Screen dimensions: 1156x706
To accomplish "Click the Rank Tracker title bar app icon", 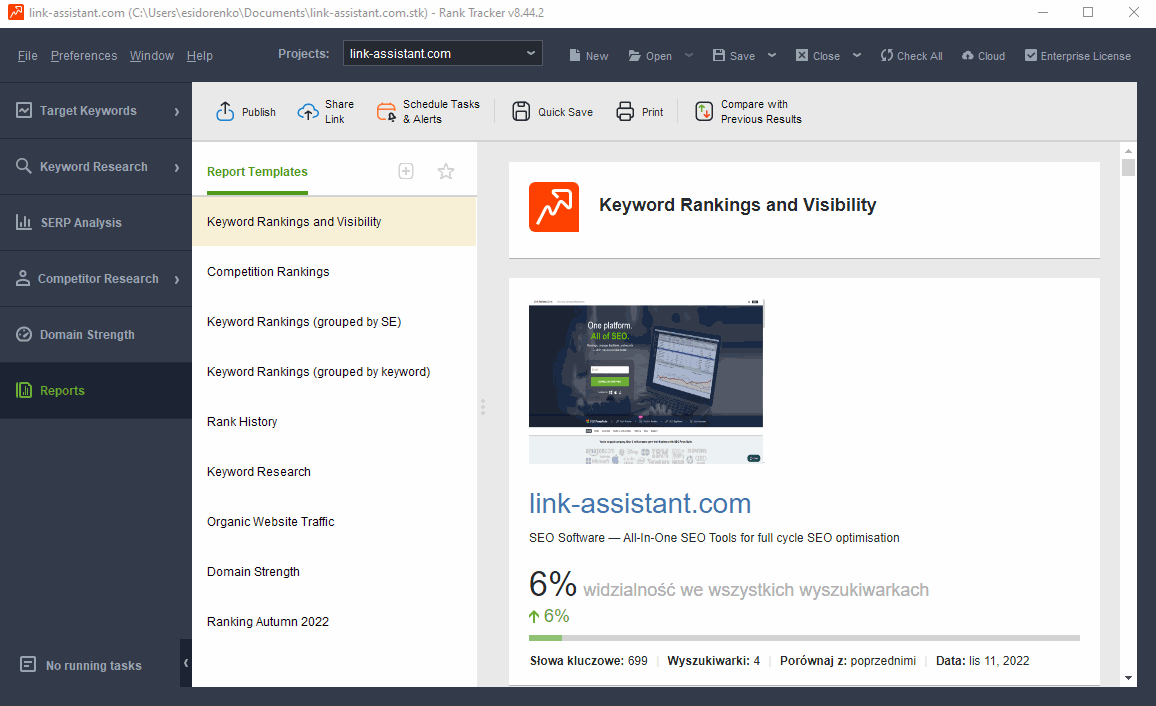I will click(x=15, y=12).
